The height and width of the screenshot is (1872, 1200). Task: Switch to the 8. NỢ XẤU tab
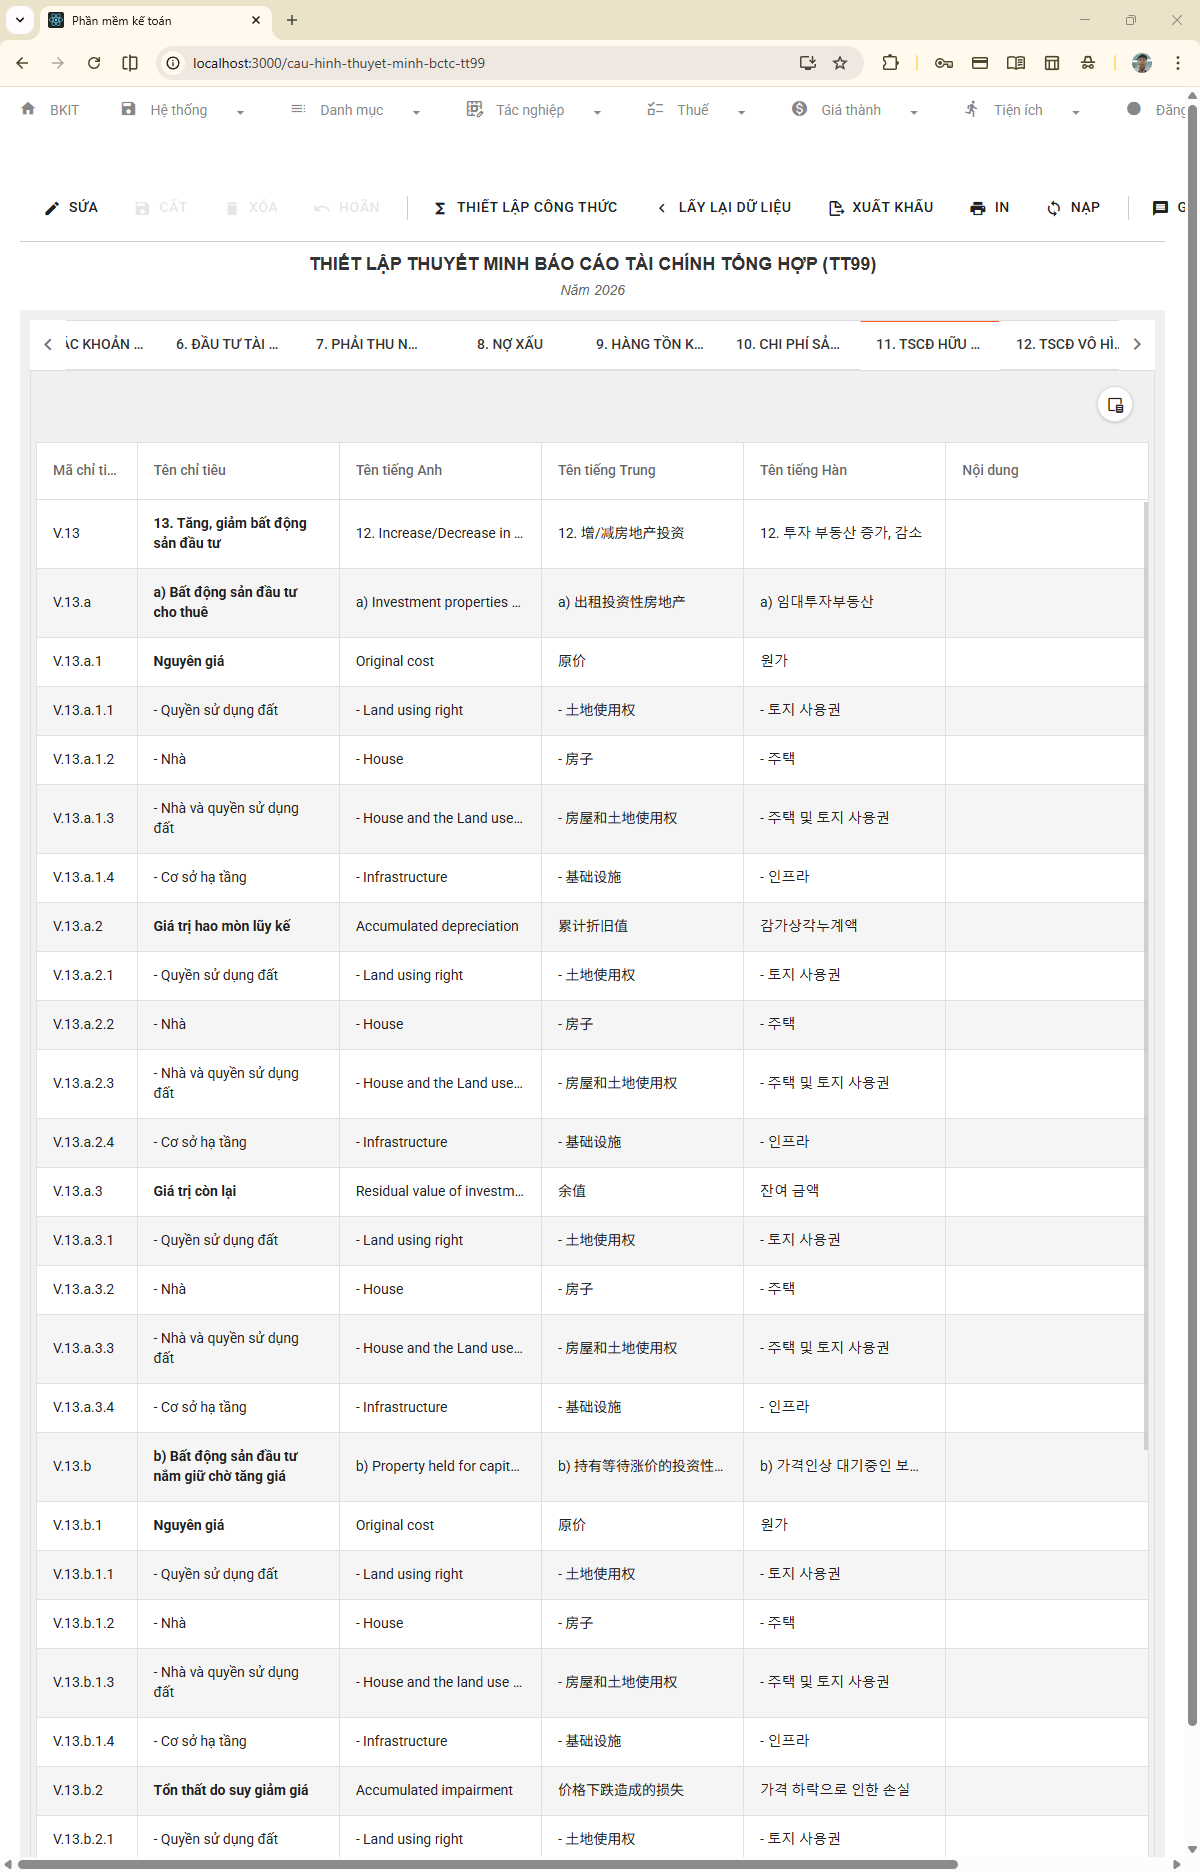click(510, 344)
